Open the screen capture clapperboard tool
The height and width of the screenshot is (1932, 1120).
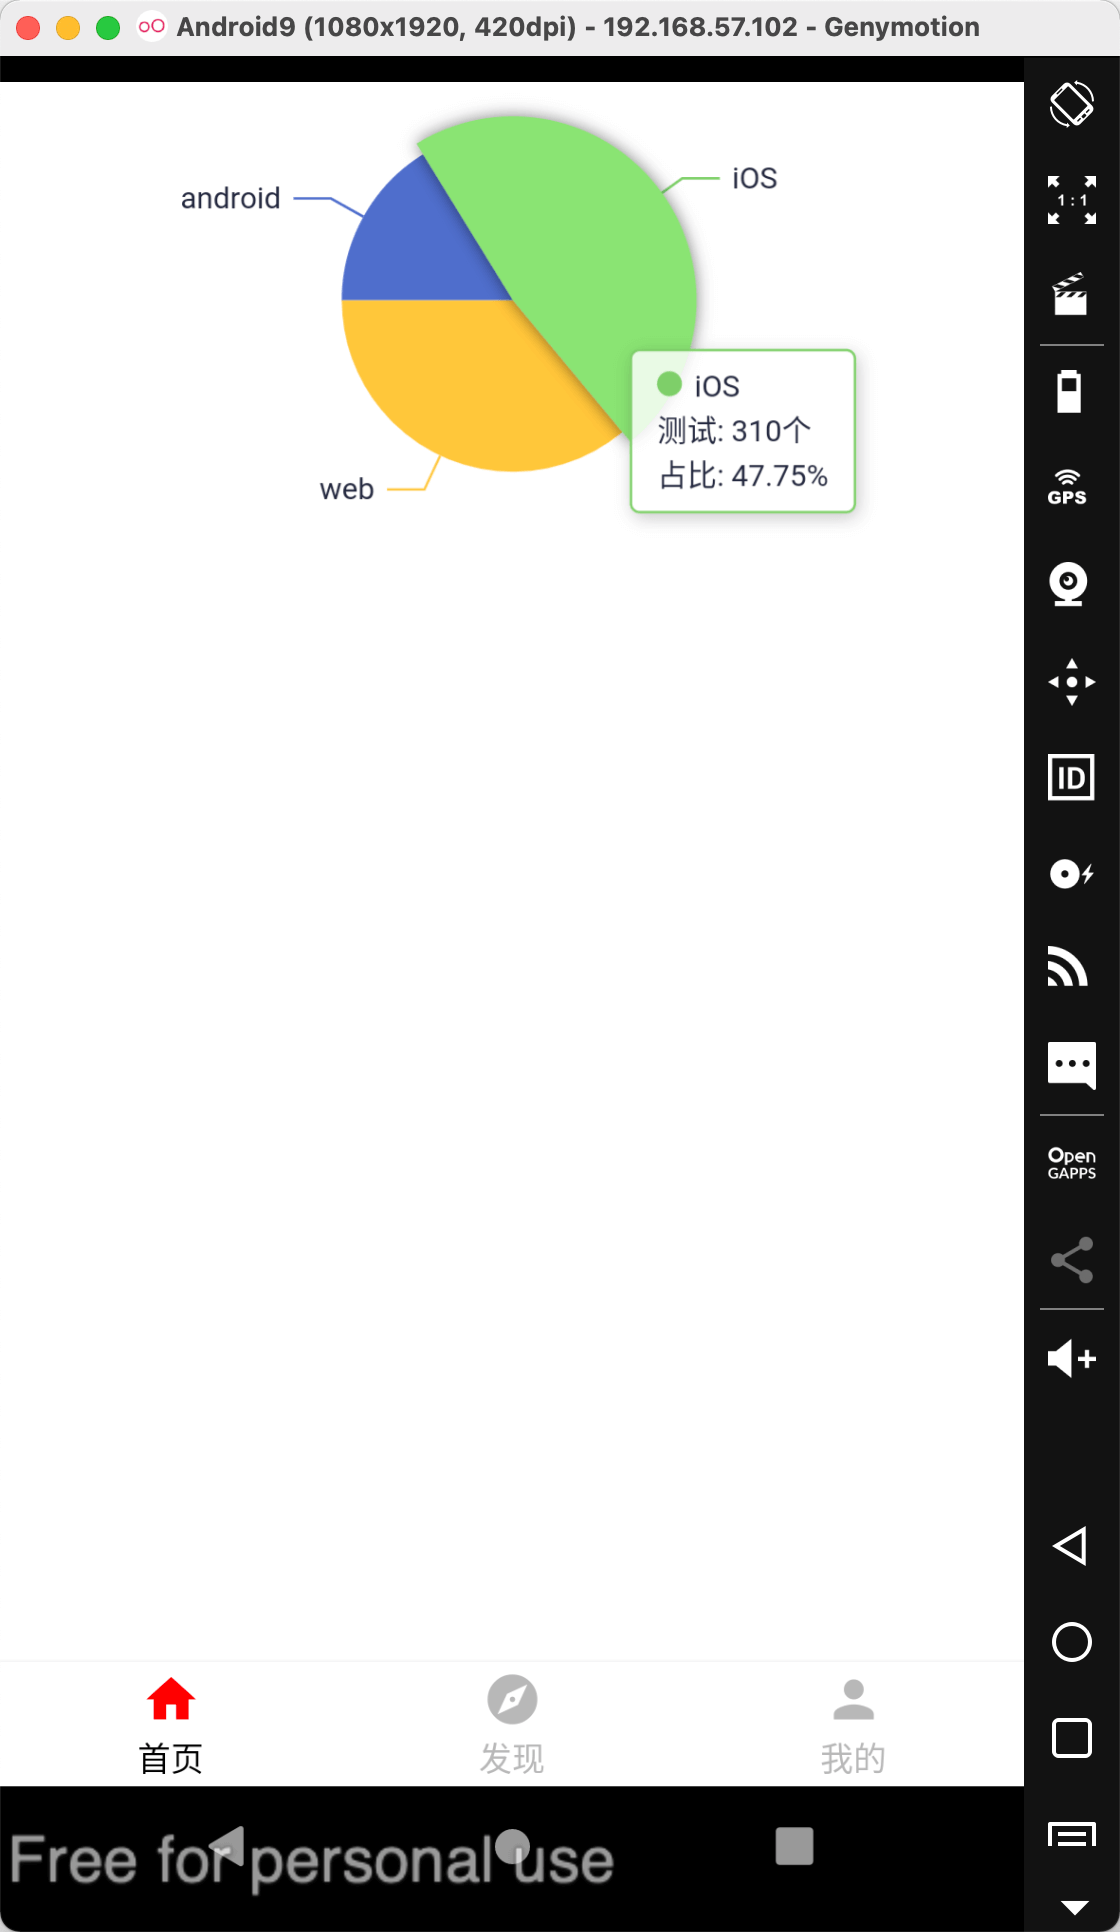click(x=1071, y=295)
